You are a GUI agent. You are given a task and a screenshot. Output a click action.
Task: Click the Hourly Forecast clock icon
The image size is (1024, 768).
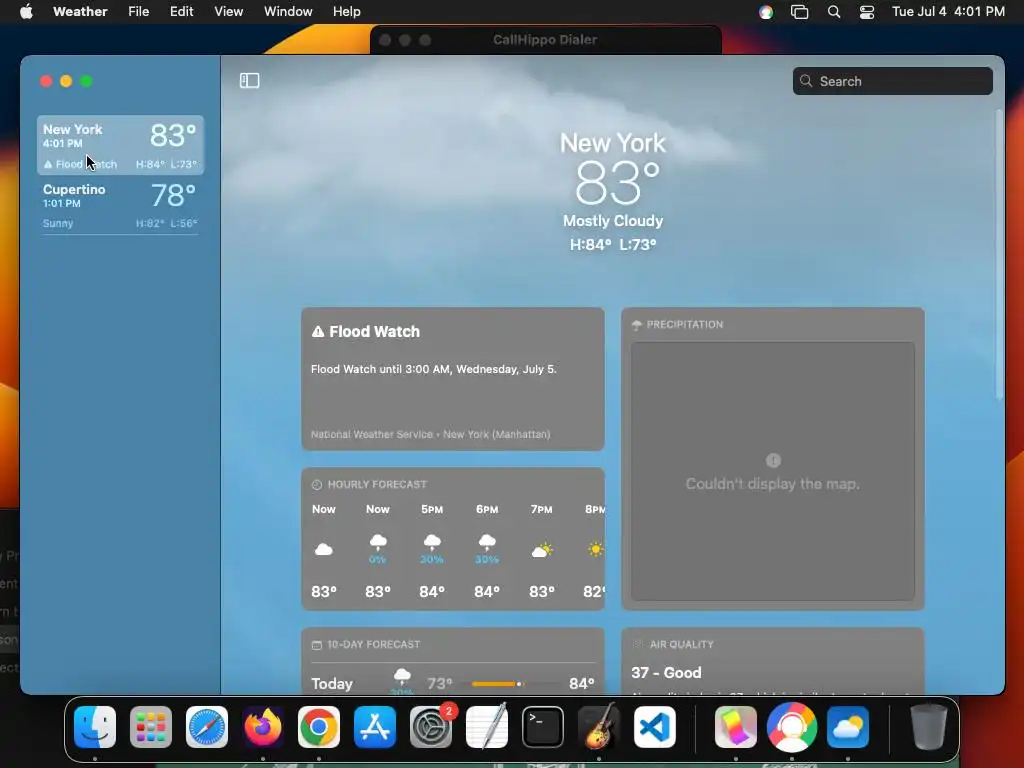tap(317, 485)
